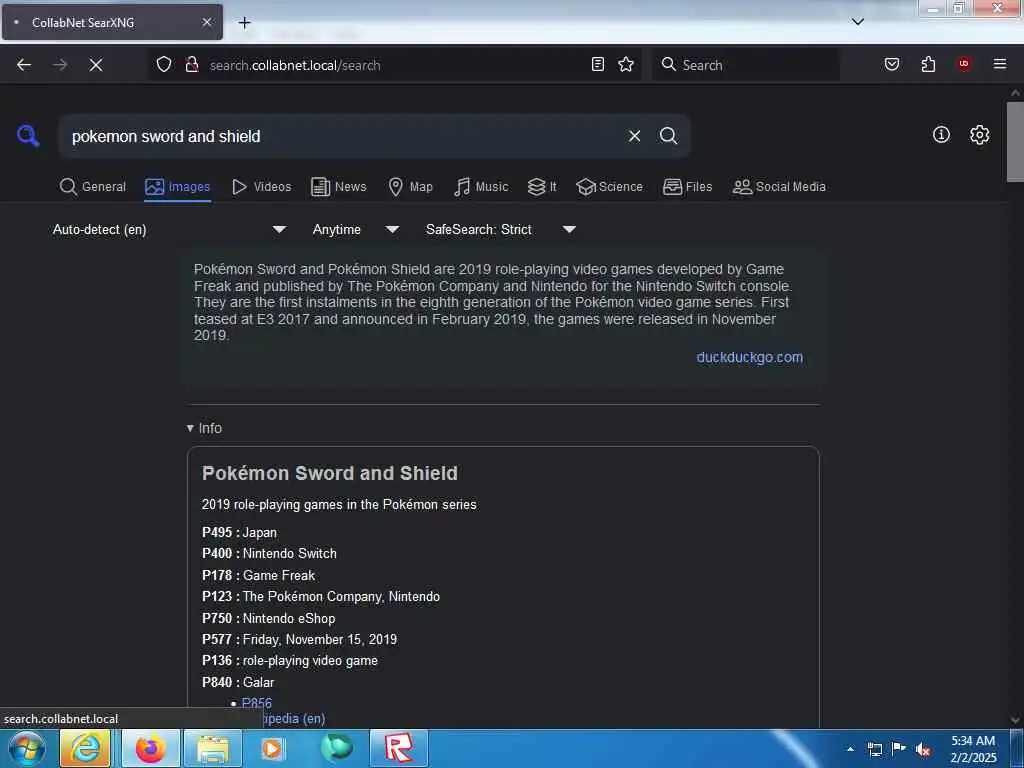Open the Firefox application menu
Screen dimensions: 1024x768
(x=1000, y=64)
